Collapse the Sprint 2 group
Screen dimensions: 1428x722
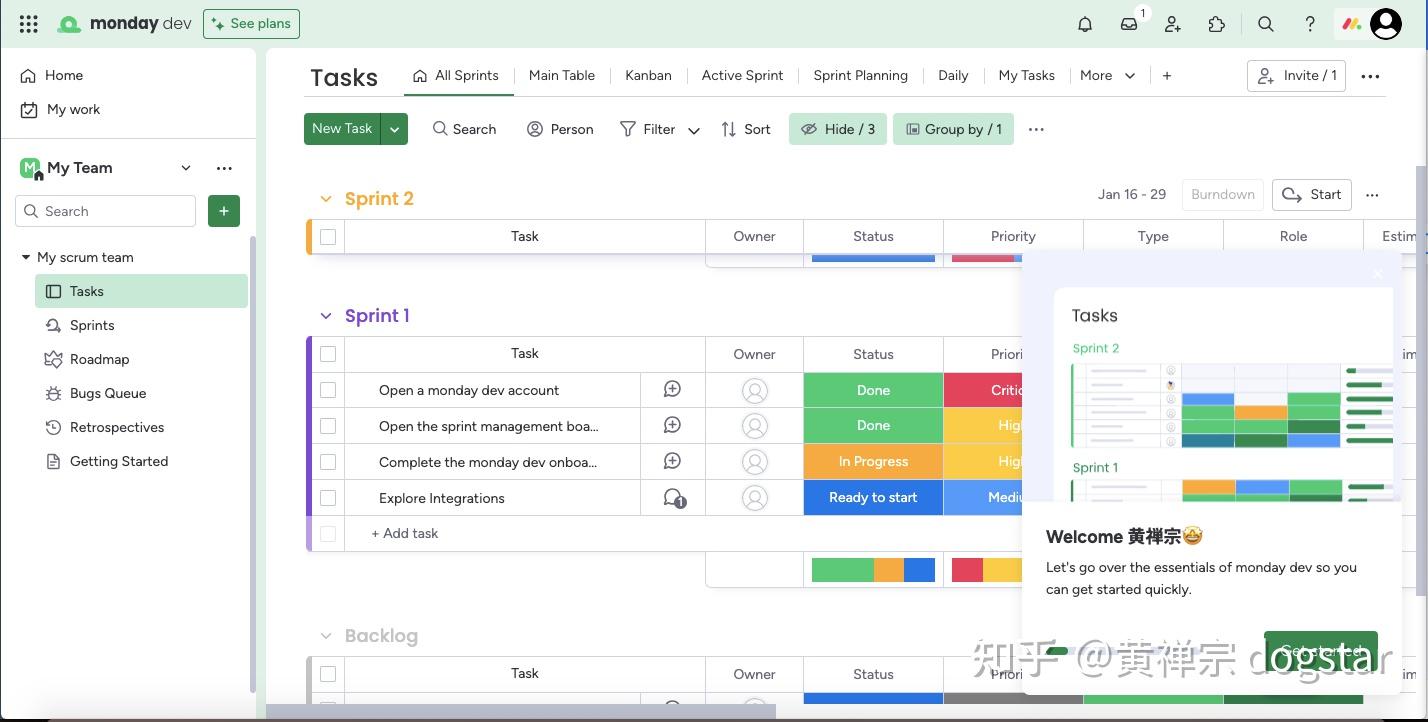326,199
